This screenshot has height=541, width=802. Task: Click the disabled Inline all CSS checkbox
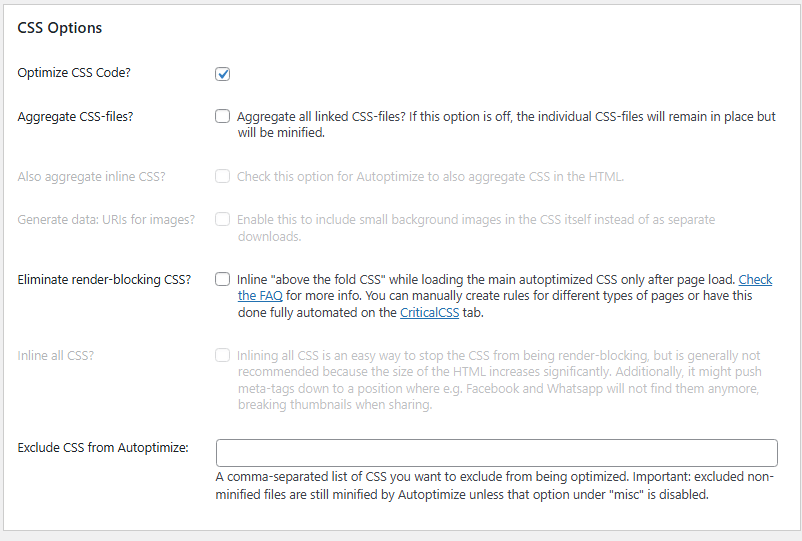(223, 355)
